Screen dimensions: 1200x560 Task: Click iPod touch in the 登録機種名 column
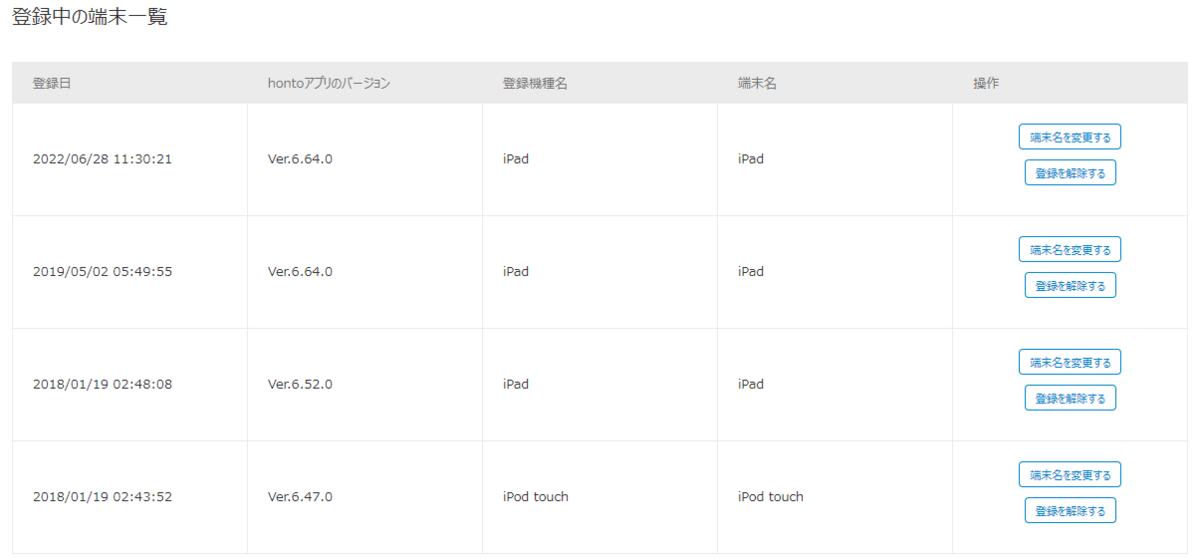(x=536, y=496)
